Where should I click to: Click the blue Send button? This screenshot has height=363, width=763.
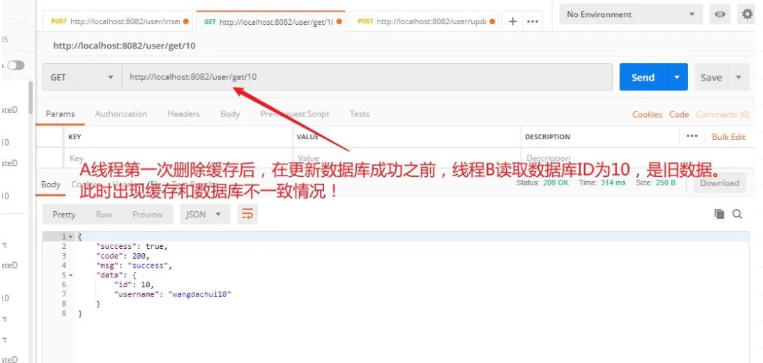point(643,77)
